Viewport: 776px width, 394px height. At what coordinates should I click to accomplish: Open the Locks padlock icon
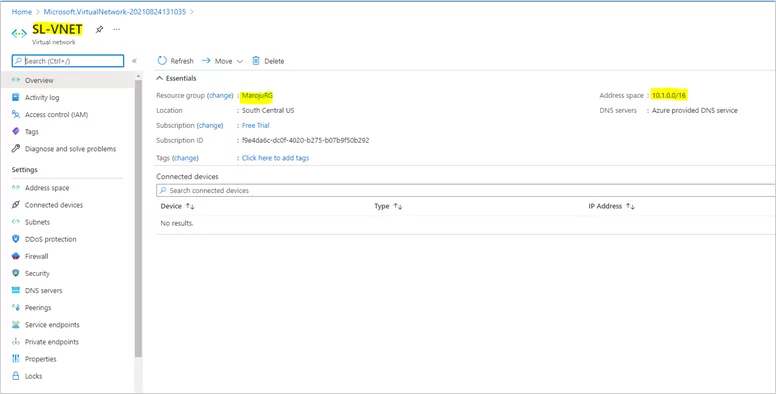click(16, 376)
